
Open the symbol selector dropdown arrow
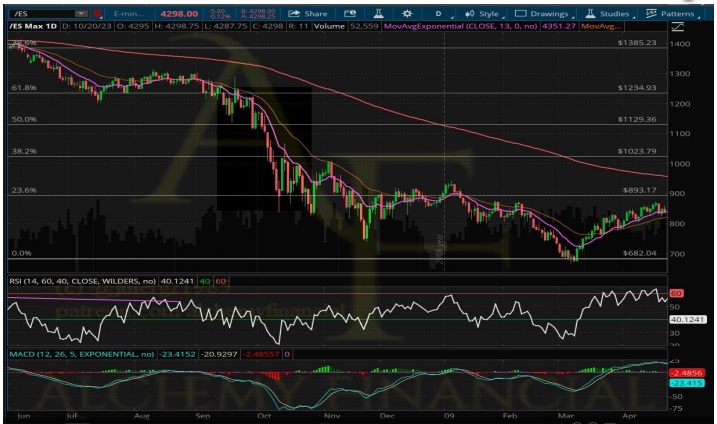click(81, 14)
